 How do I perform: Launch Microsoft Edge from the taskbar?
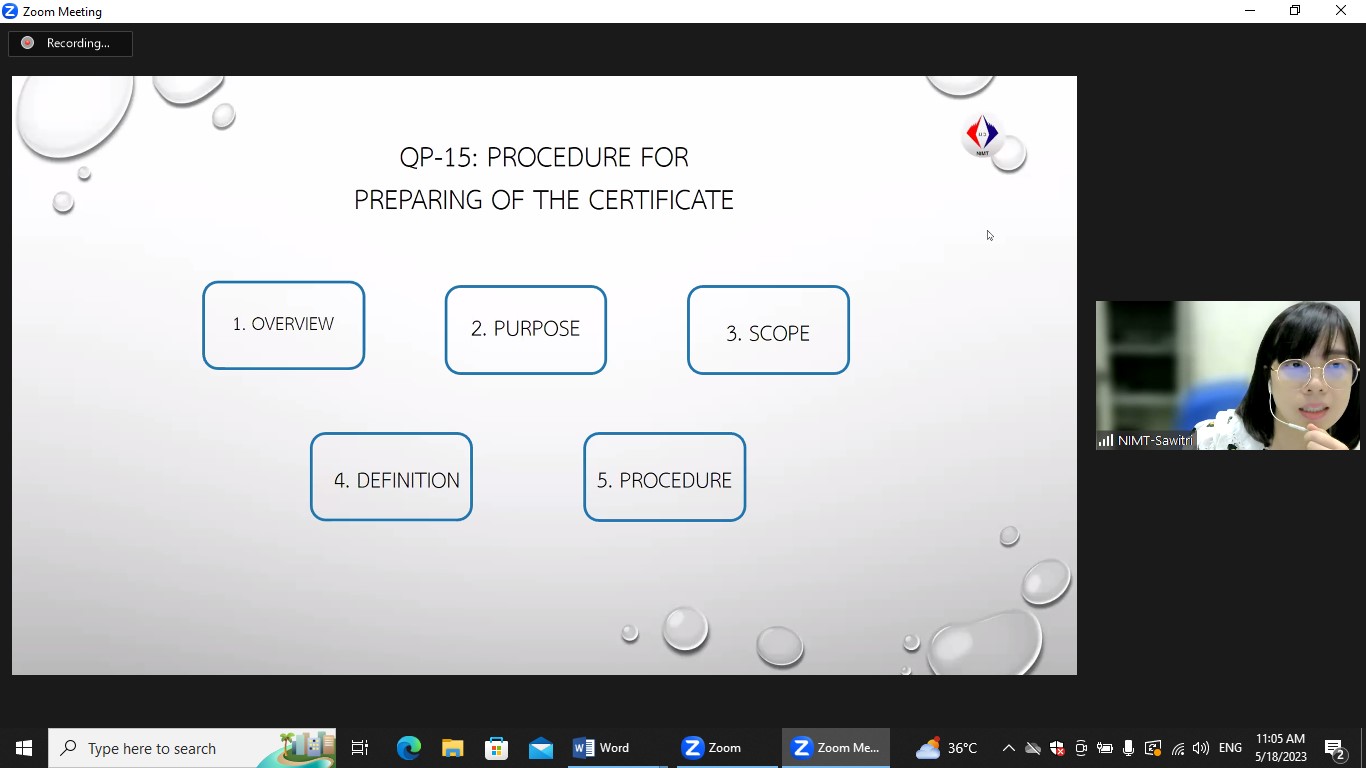coord(409,748)
